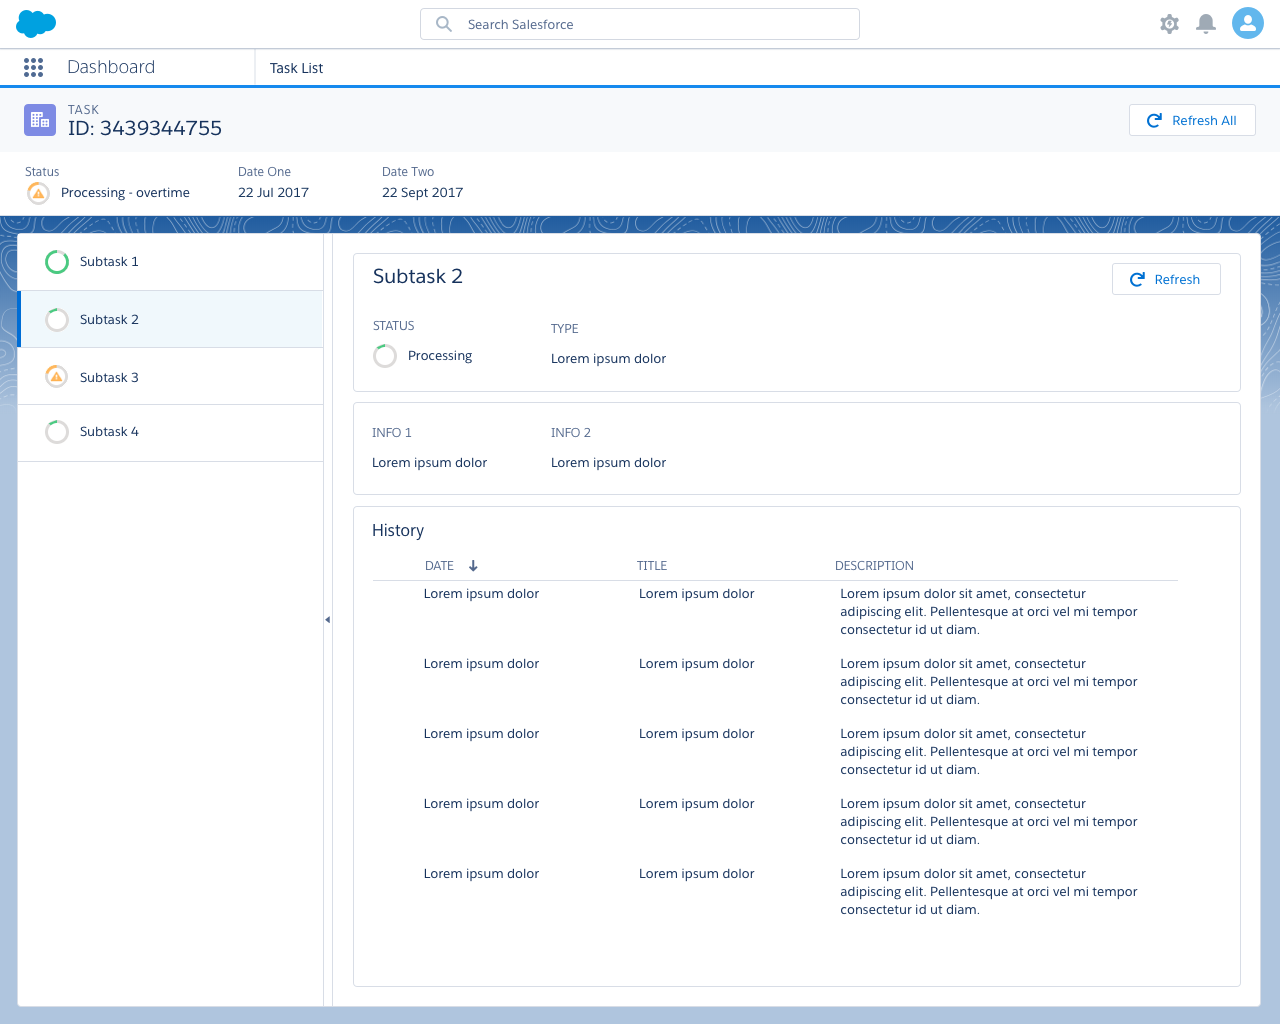Screen dimensions: 1280x1024
Task: Click the 'Processing - overtime' status text
Action: pos(125,193)
